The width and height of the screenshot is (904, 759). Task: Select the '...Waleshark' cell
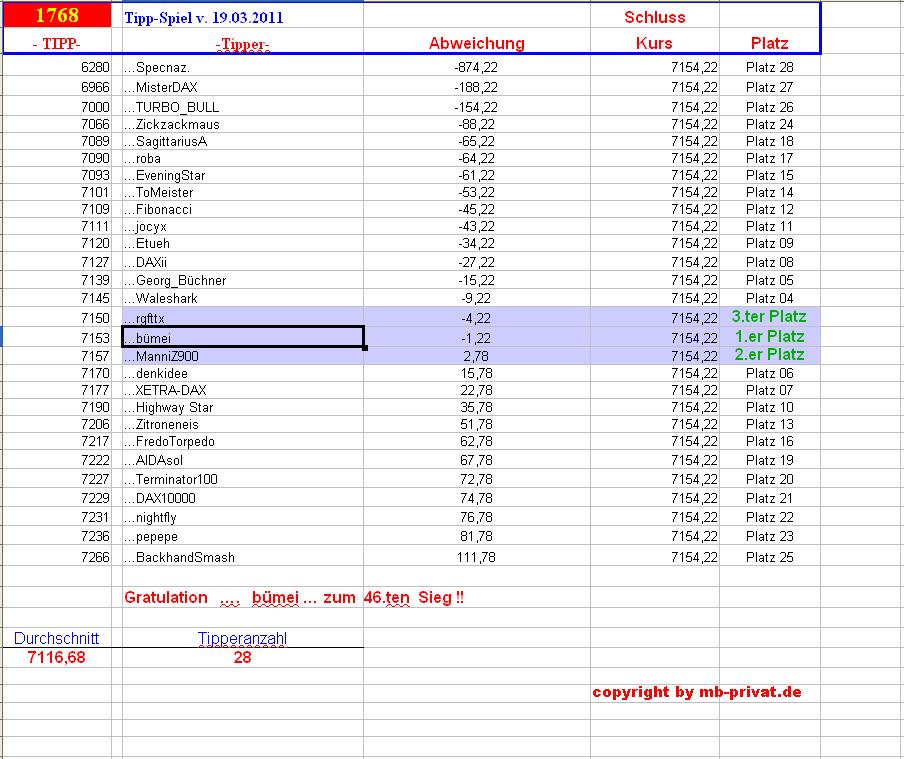pos(243,298)
